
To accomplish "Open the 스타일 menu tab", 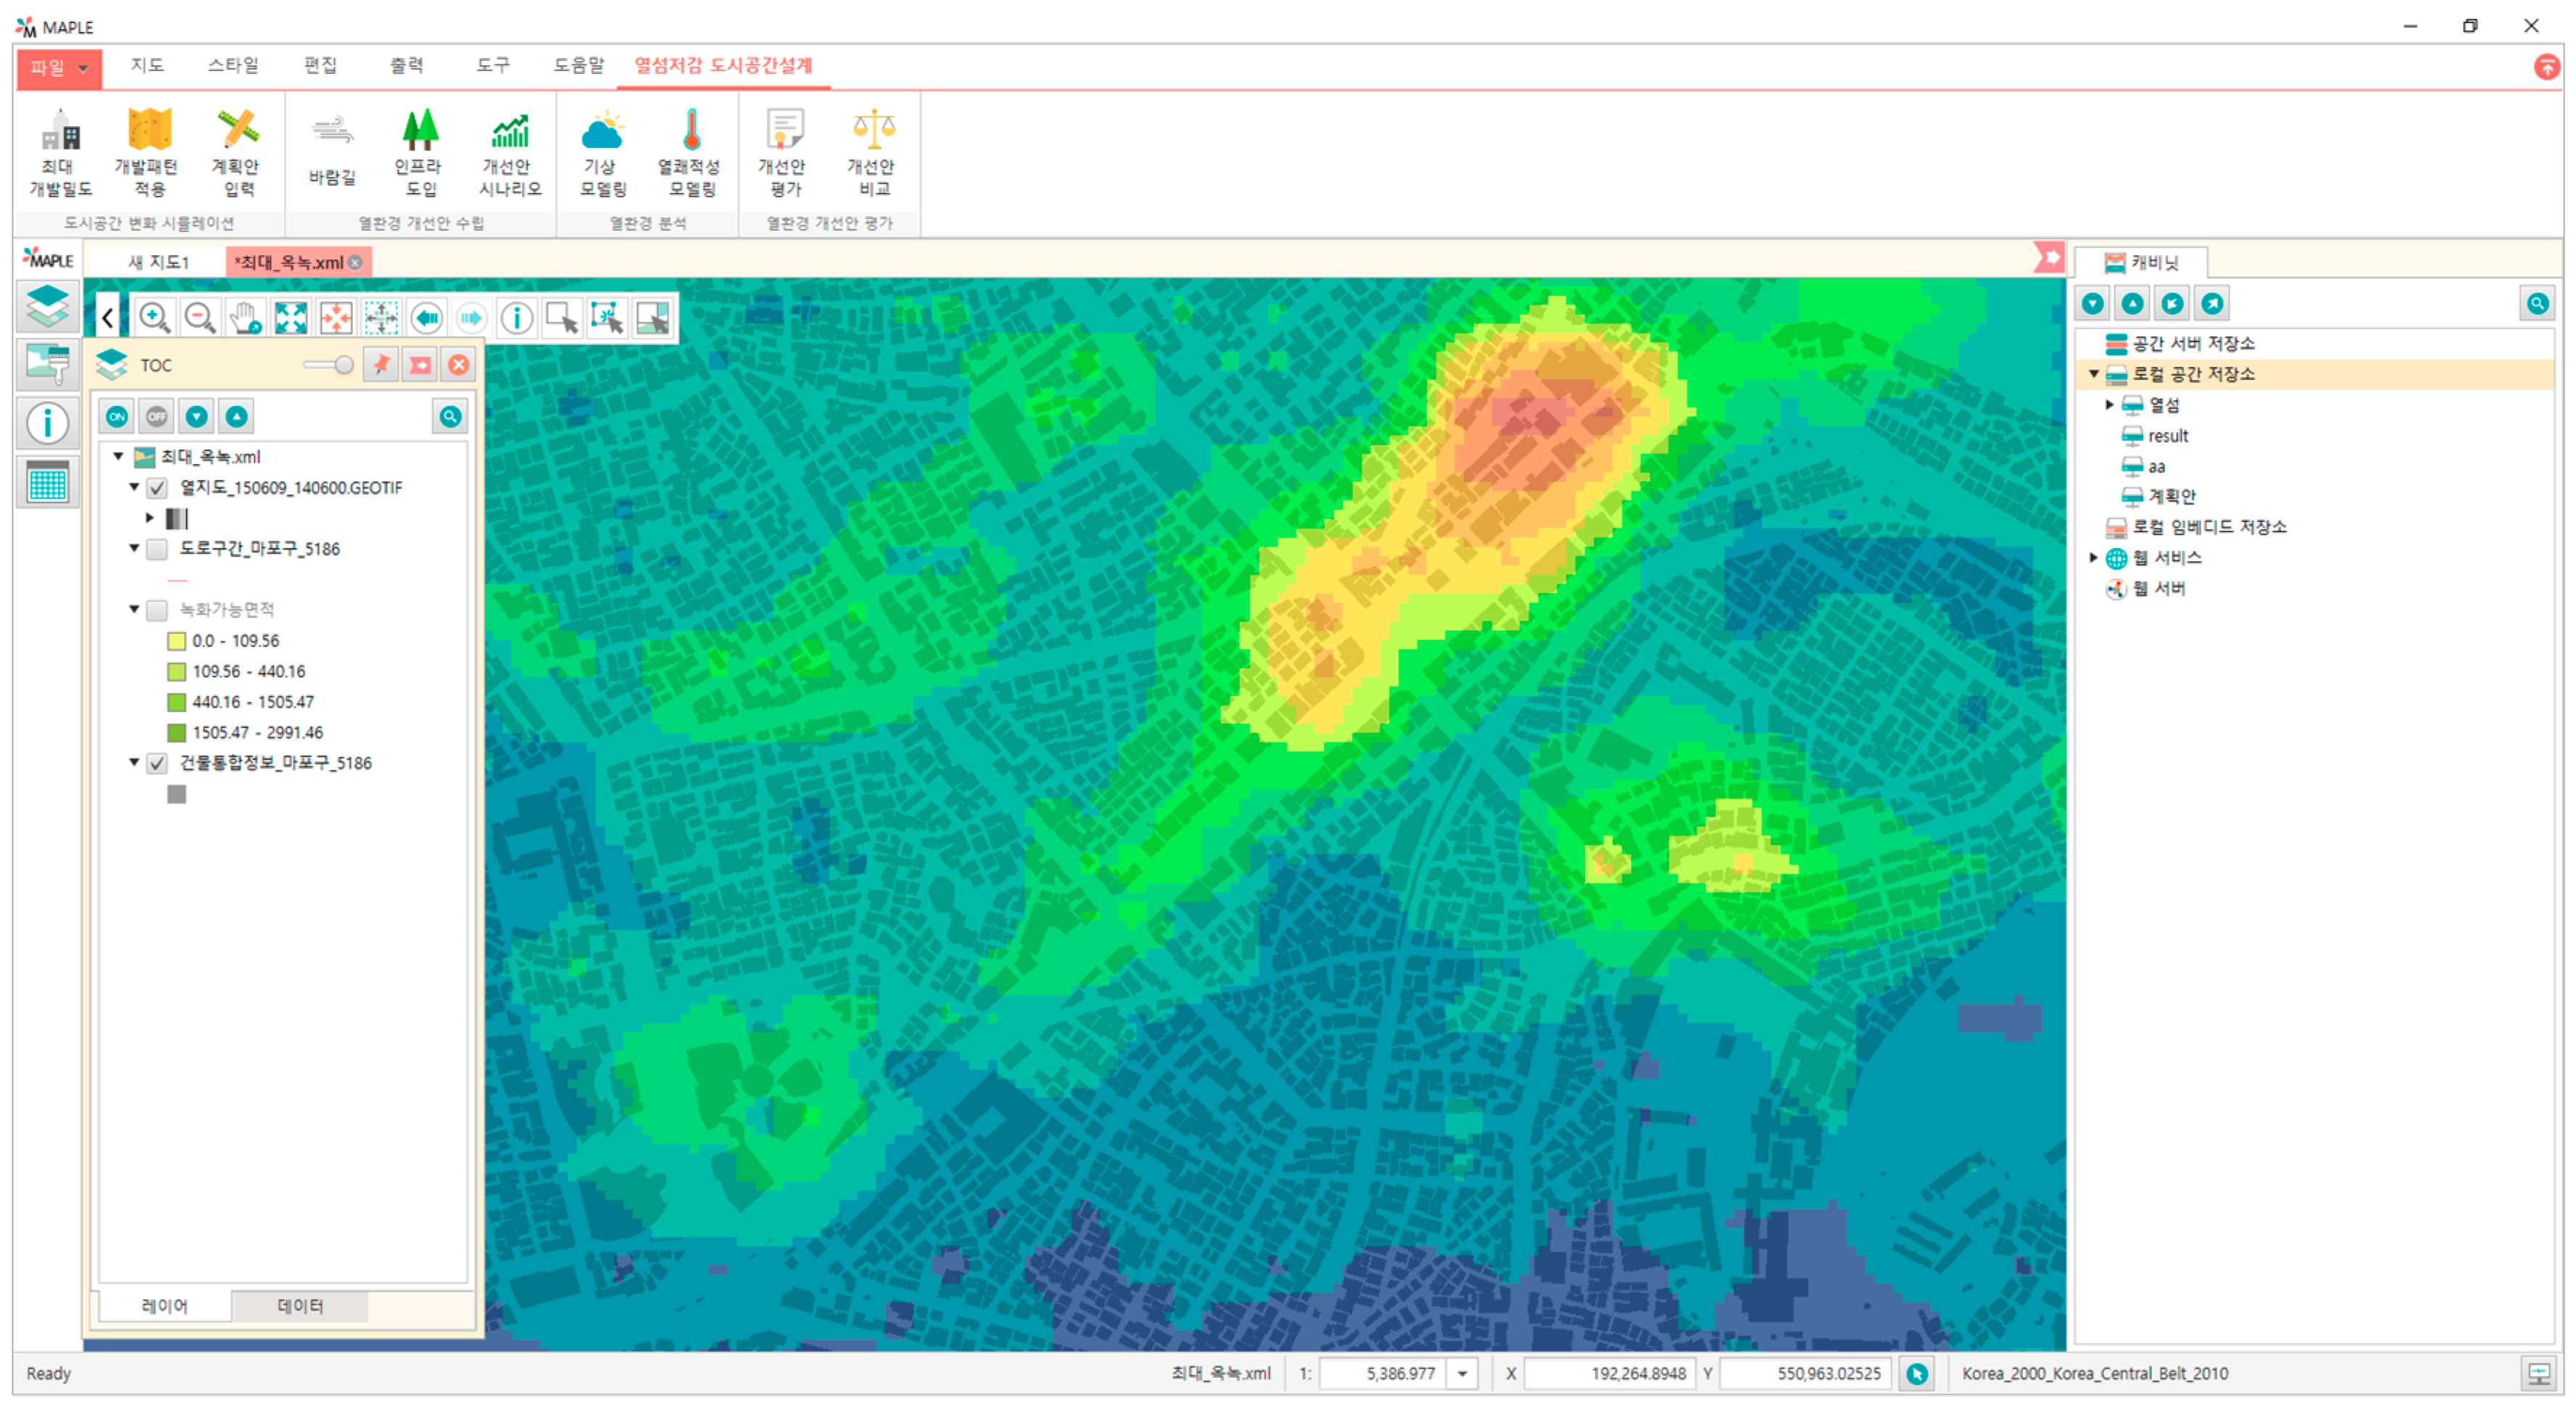I will [x=232, y=66].
